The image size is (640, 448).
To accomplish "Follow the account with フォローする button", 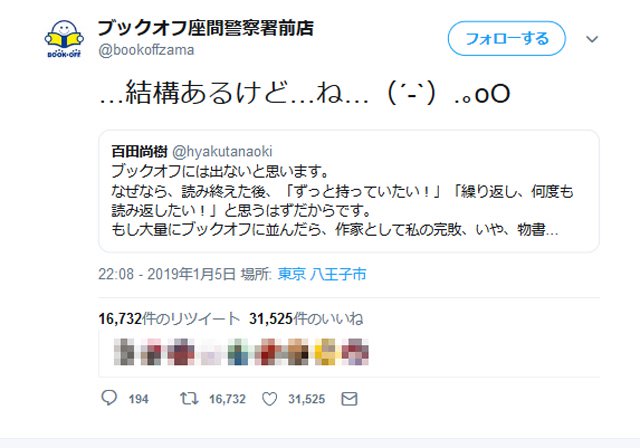I will click(507, 39).
